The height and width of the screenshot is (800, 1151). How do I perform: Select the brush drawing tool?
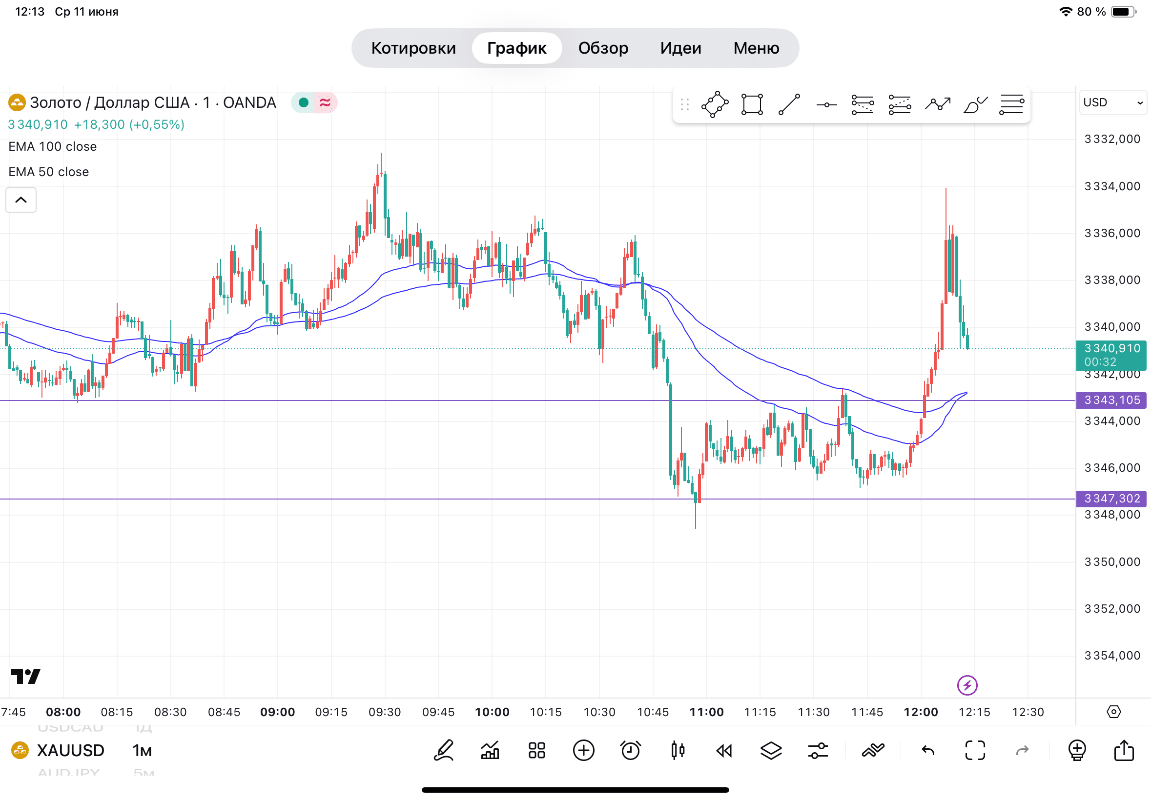coord(976,105)
